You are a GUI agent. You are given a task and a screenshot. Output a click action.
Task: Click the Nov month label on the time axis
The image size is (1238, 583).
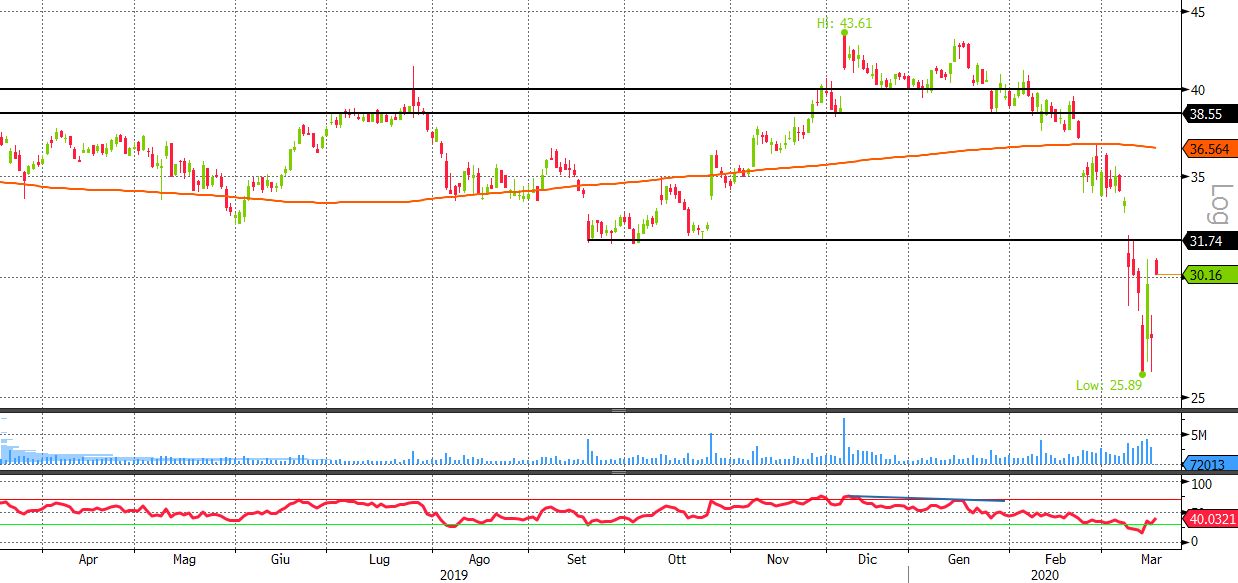[777, 562]
